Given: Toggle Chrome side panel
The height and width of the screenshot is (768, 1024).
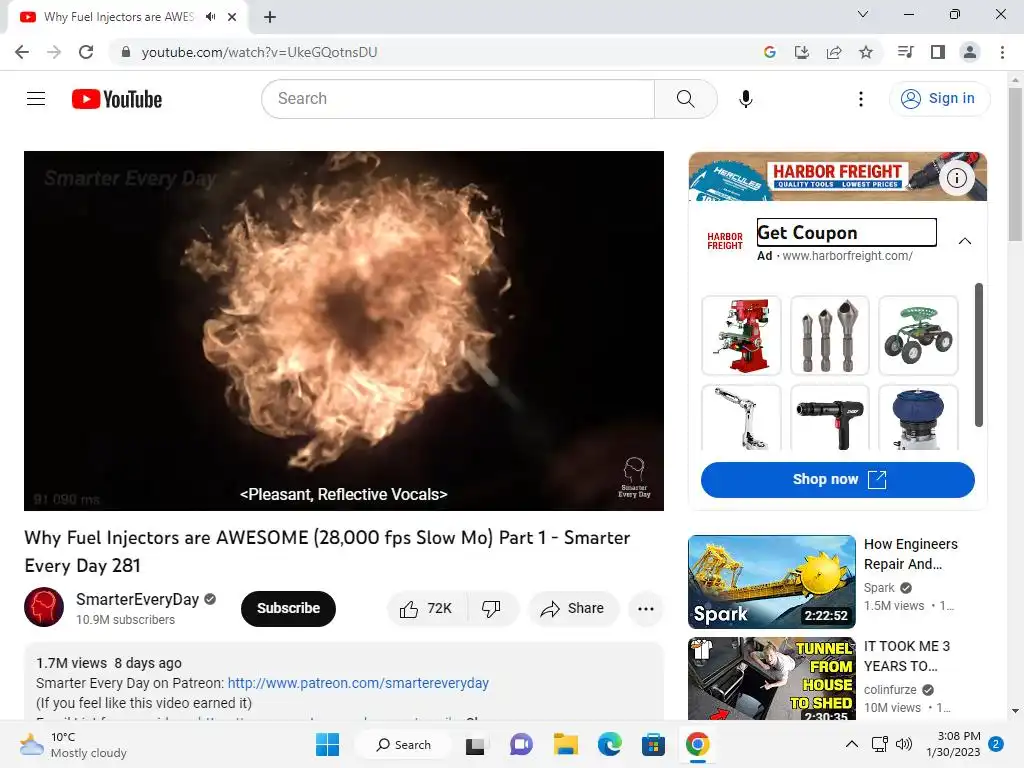Looking at the screenshot, I should tap(937, 52).
